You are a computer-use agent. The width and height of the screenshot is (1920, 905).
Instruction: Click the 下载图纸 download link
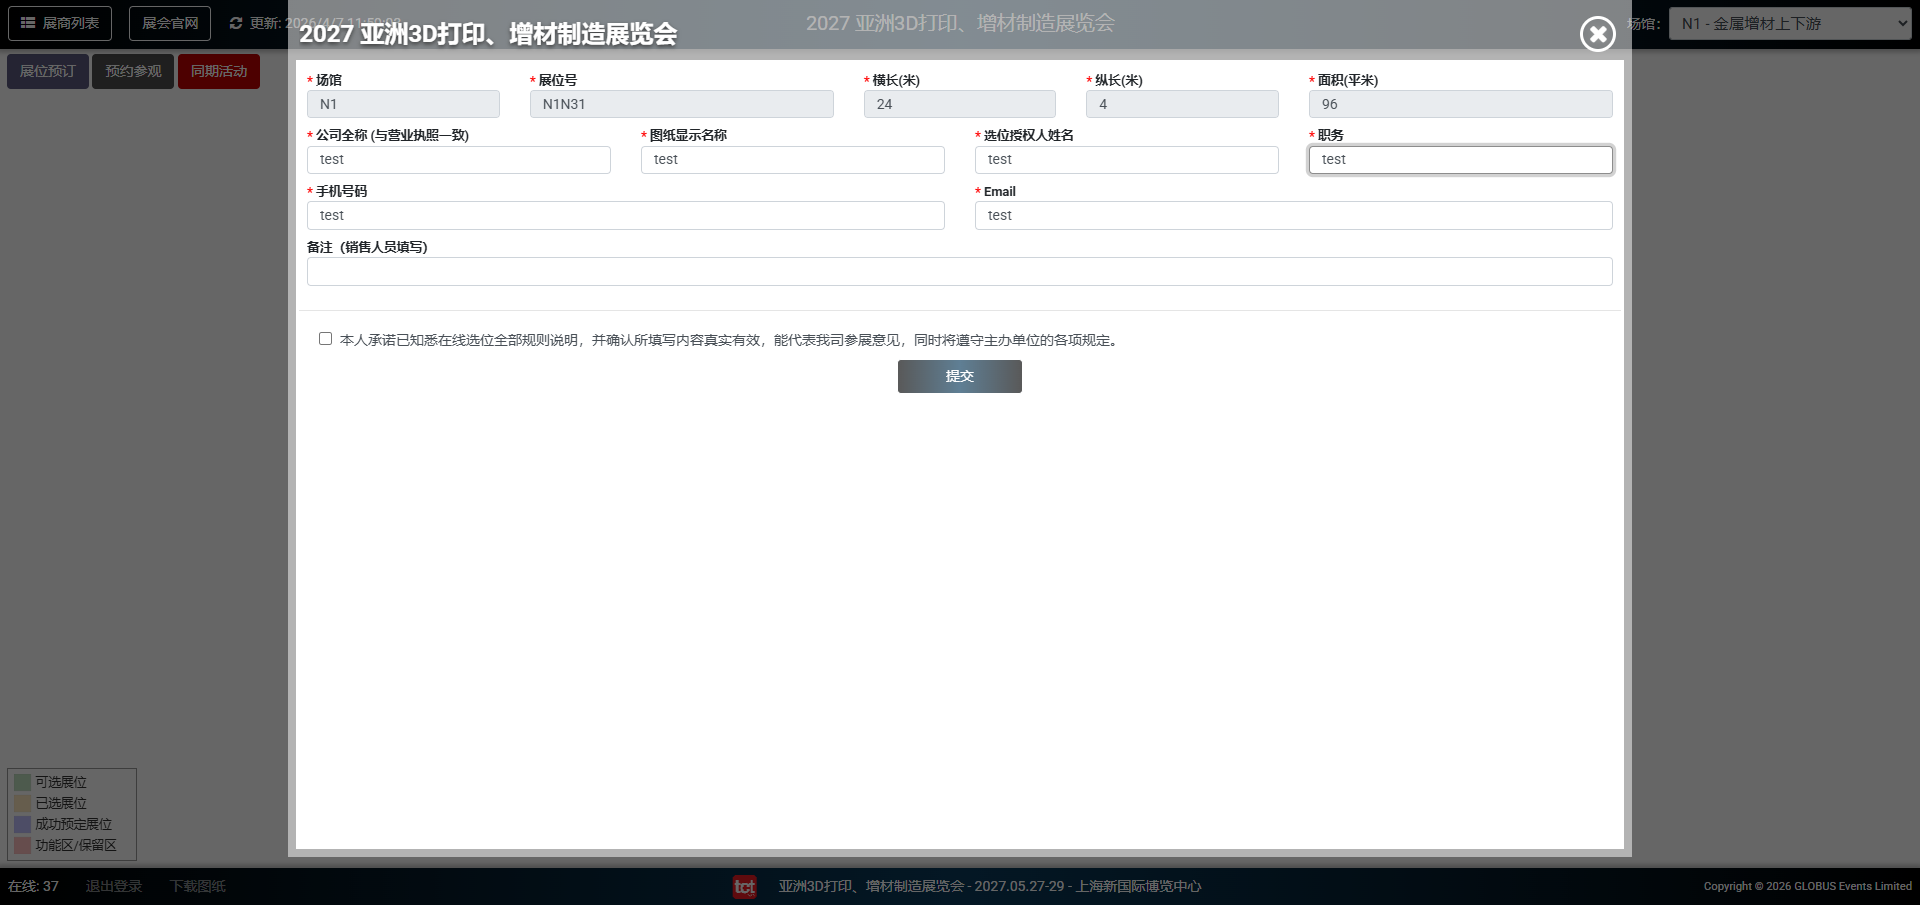click(197, 886)
